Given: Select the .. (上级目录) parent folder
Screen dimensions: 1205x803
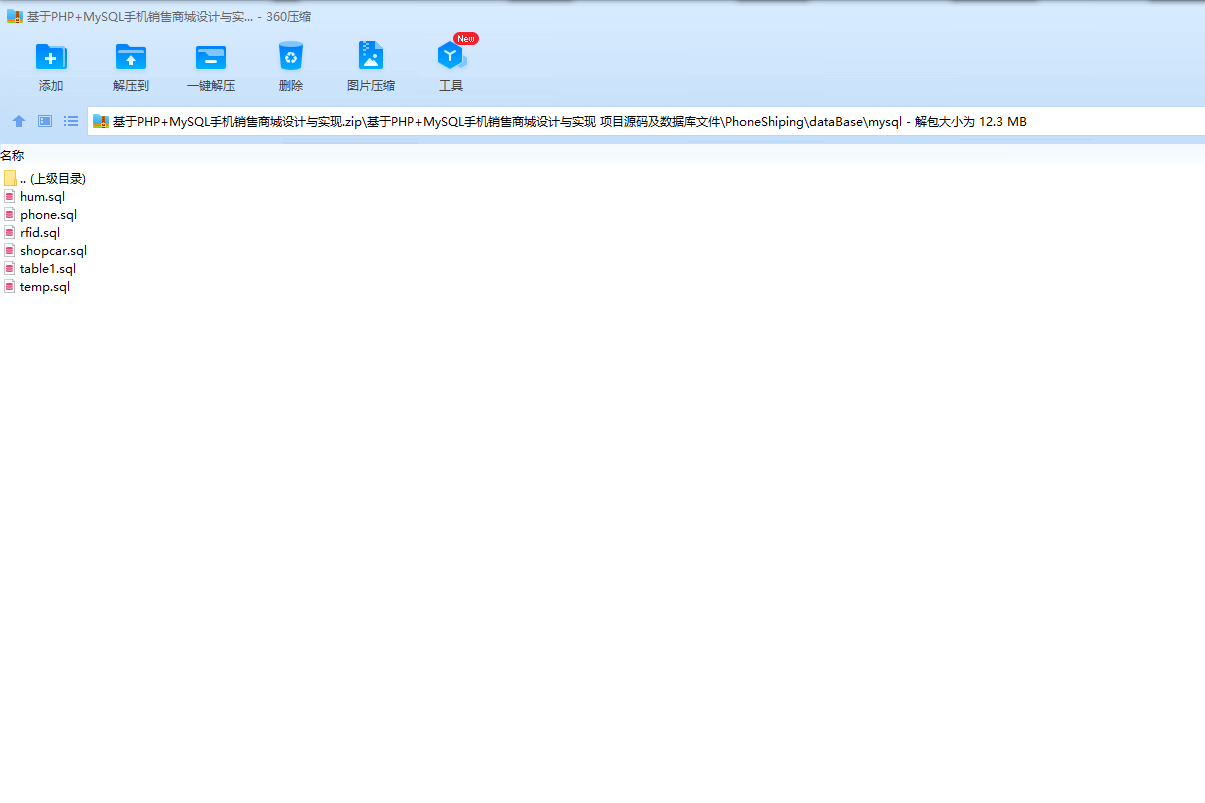Looking at the screenshot, I should coord(45,179).
